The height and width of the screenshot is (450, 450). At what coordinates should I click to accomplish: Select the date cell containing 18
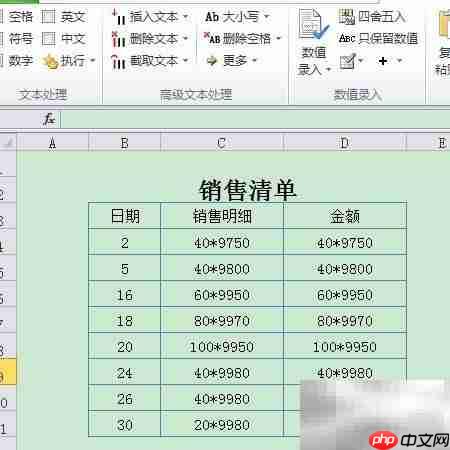coord(124,320)
